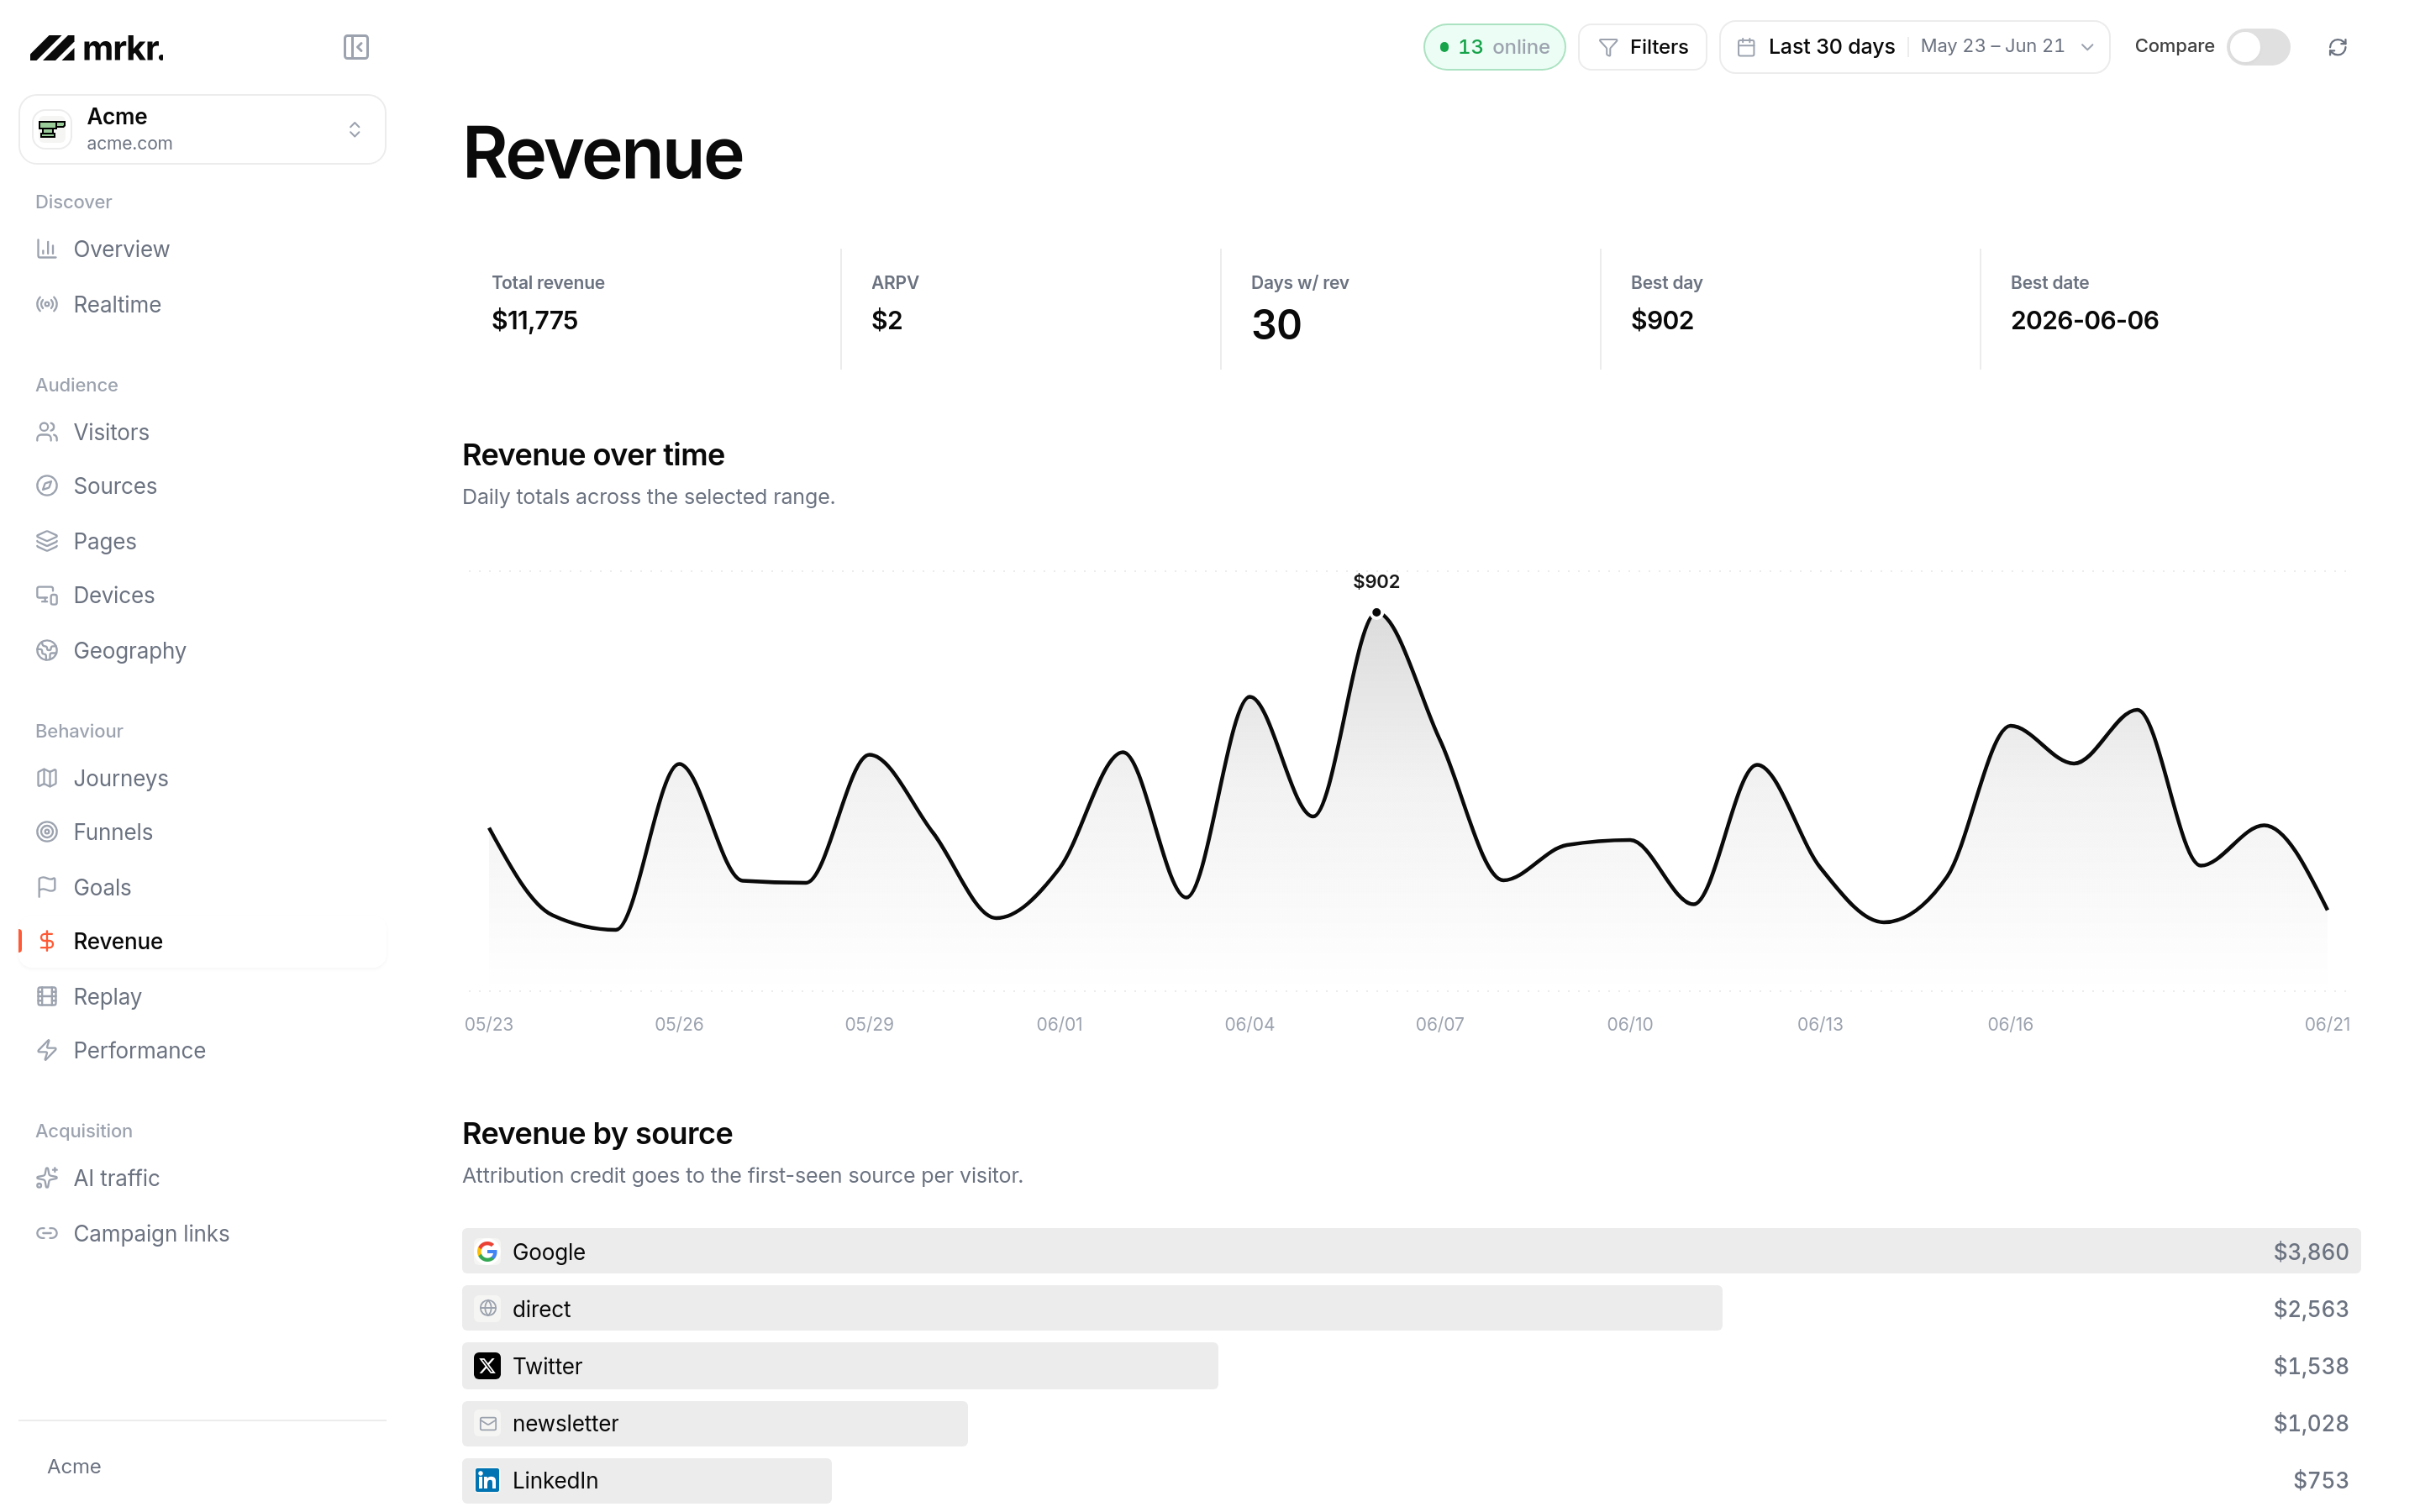Click the Goals flag icon
Image resolution: width=2420 pixels, height=1512 pixels.
47,887
